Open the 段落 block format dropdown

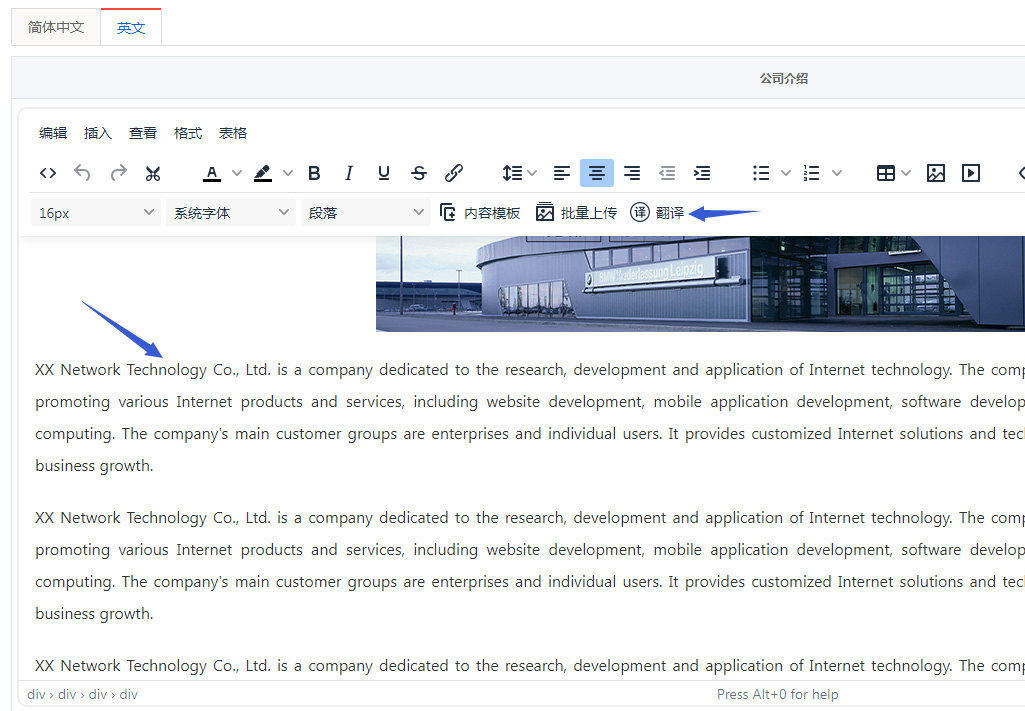click(x=365, y=212)
